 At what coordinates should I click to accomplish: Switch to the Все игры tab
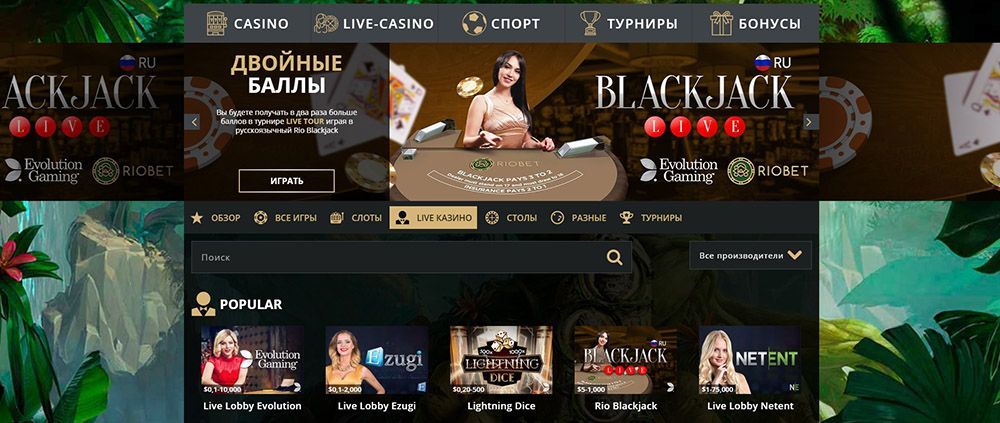pyautogui.click(x=284, y=218)
